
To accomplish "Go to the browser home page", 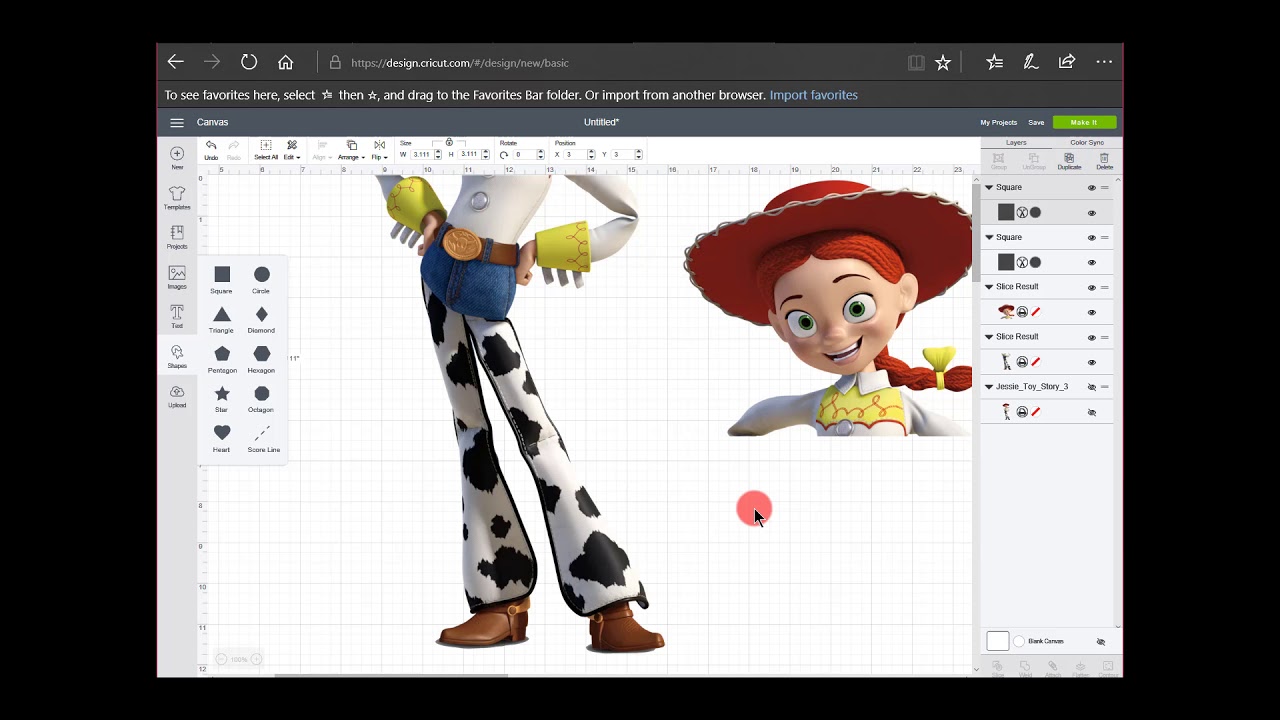I will coord(286,62).
